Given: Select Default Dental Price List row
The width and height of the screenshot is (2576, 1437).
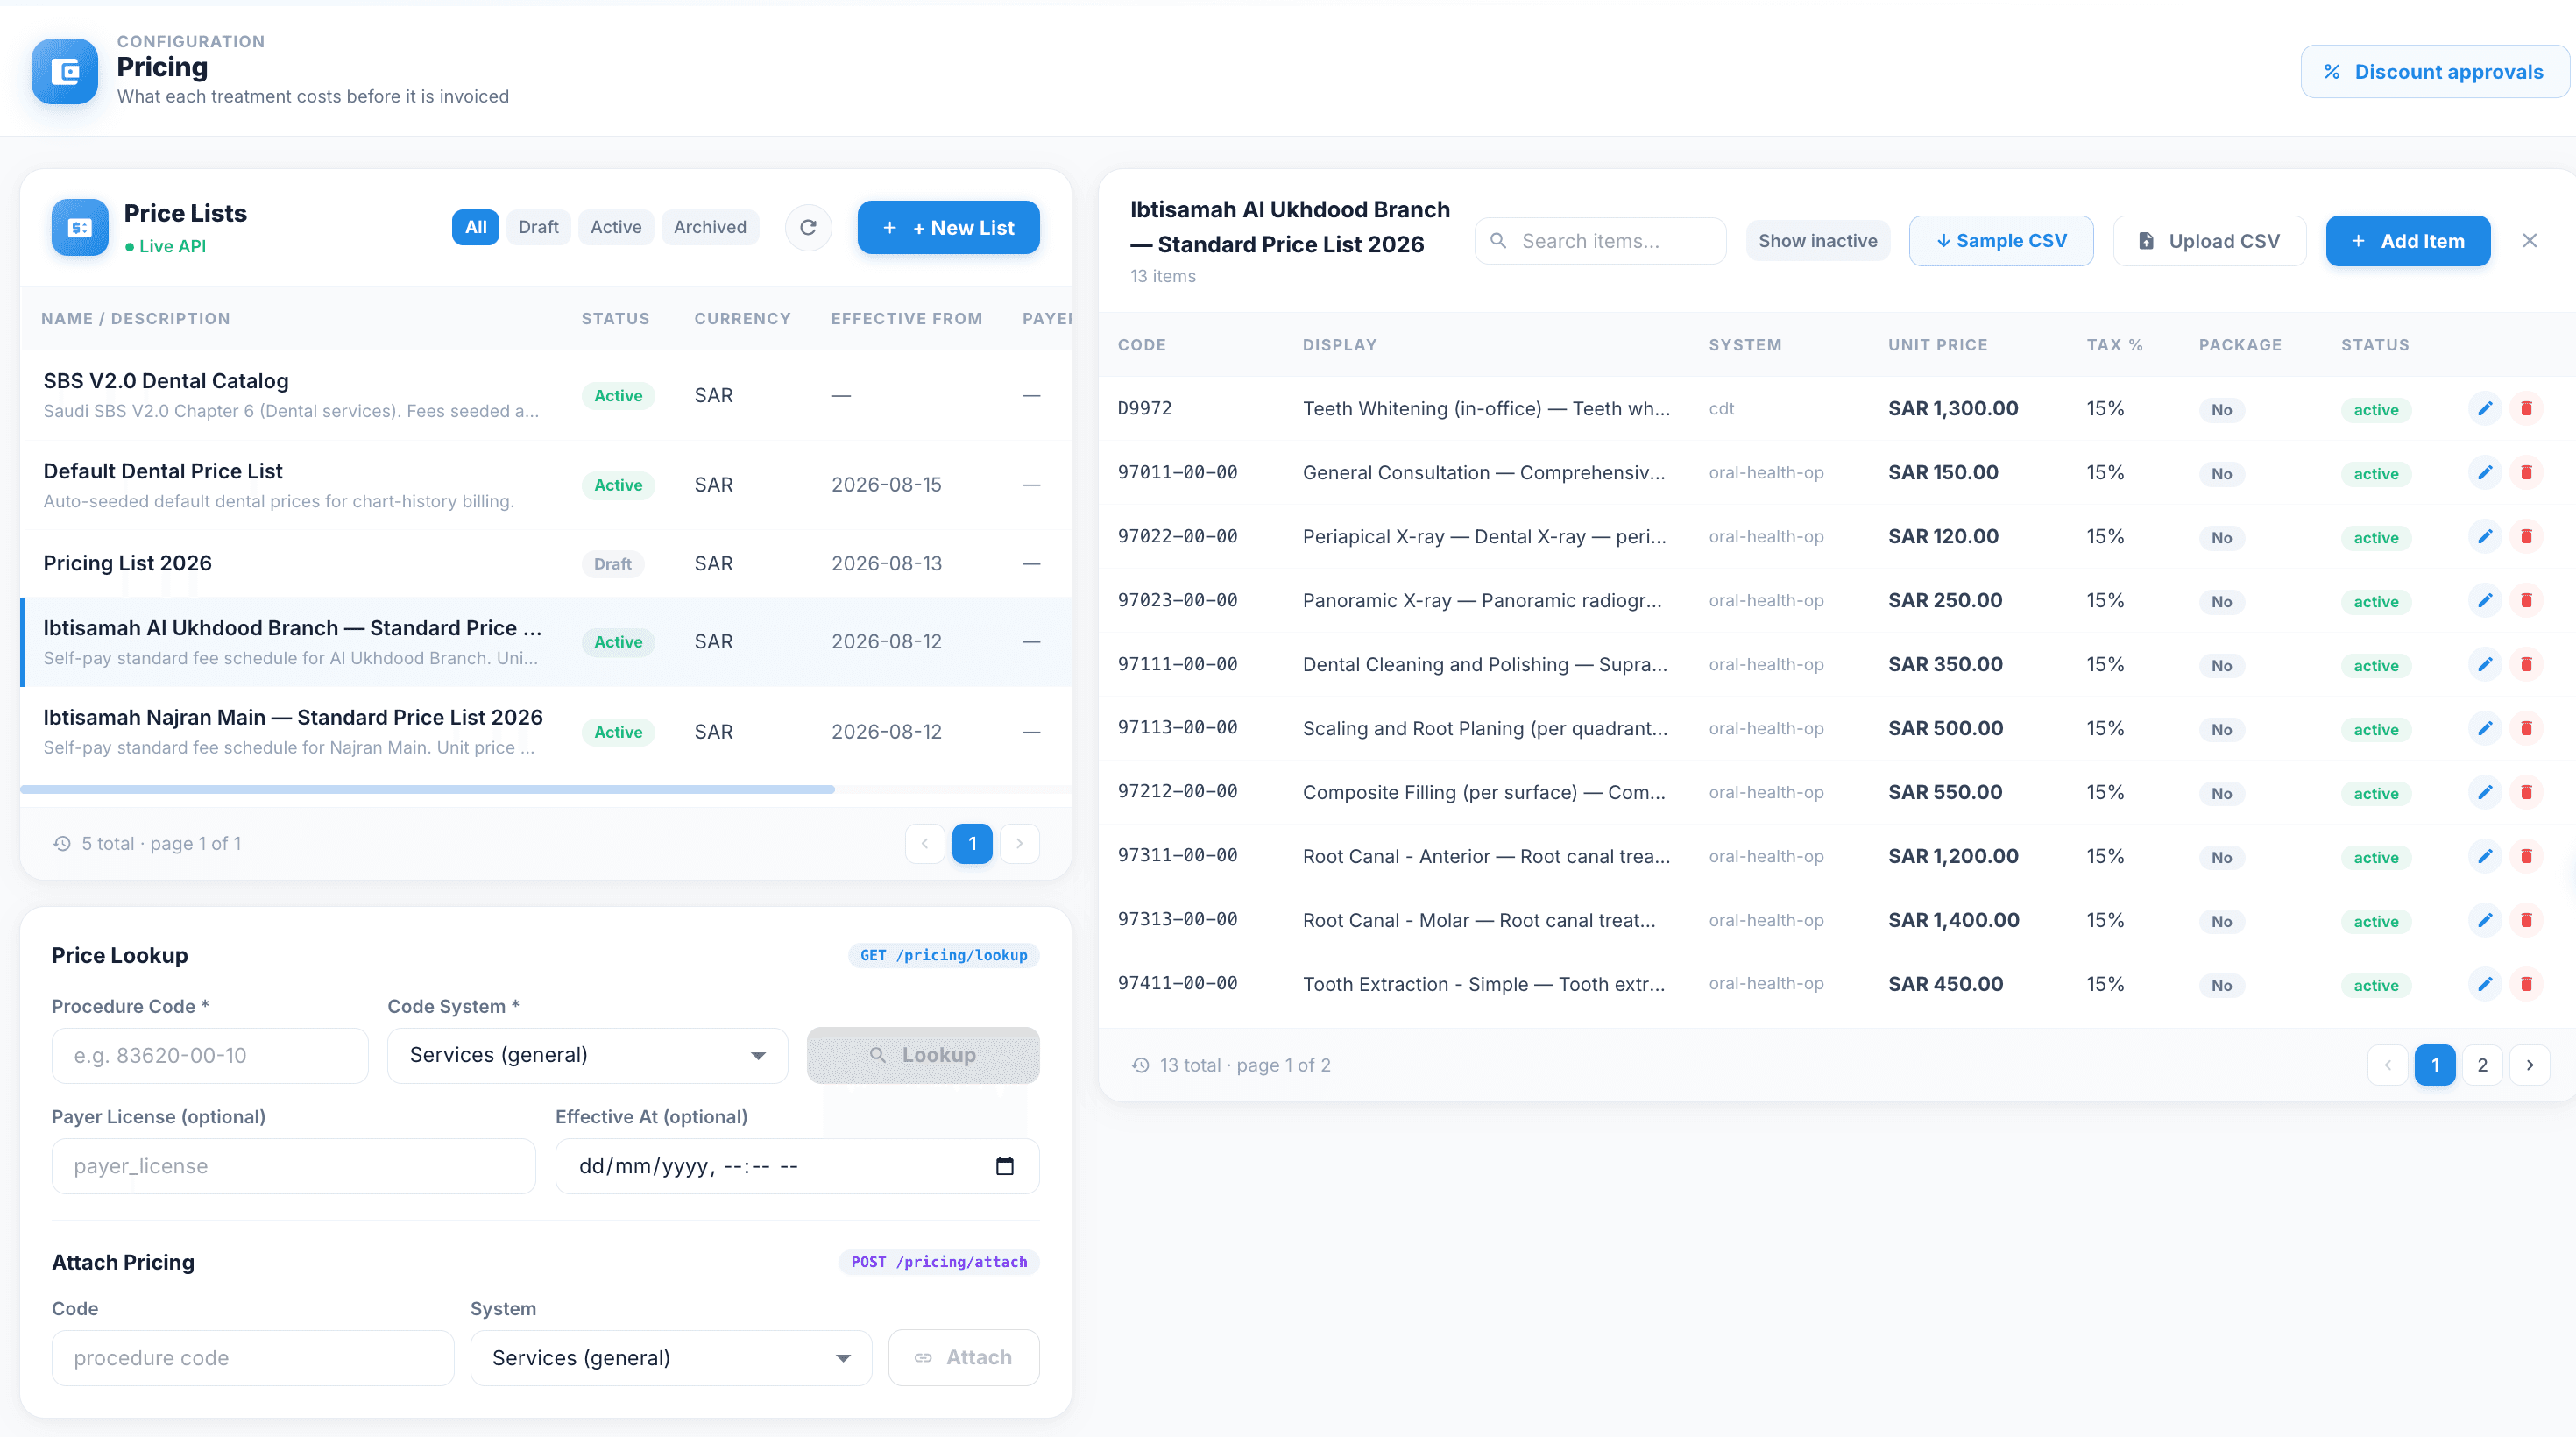Looking at the screenshot, I should tap(545, 485).
